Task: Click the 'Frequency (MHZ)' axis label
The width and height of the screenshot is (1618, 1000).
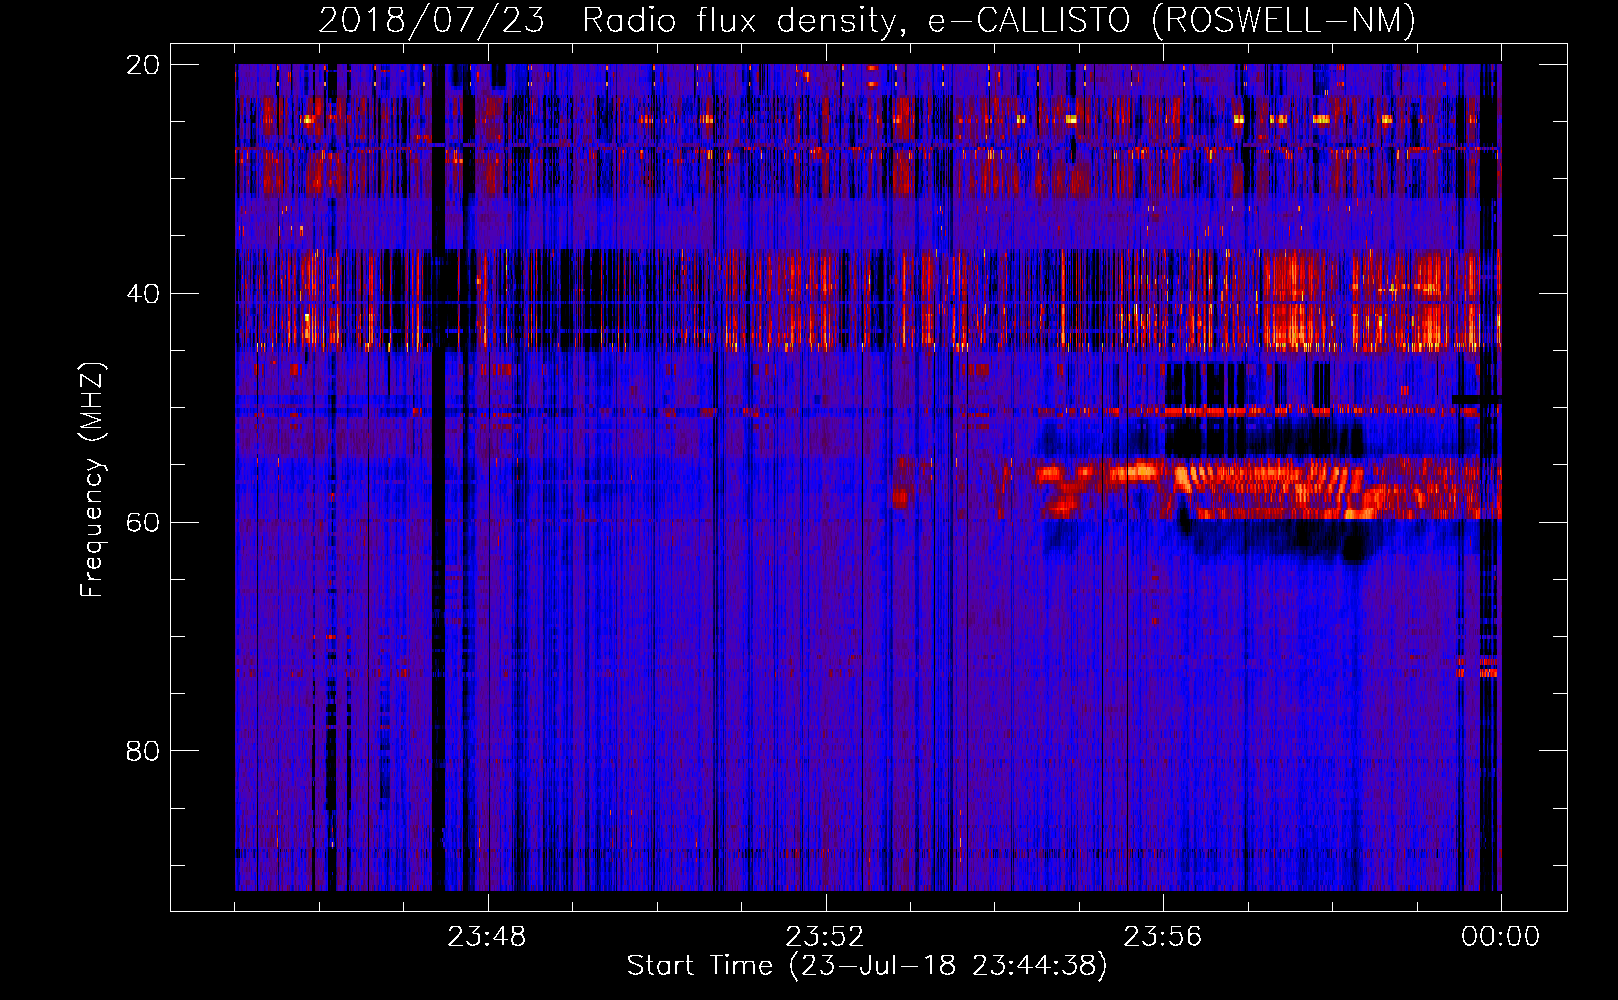Action: click(x=92, y=479)
